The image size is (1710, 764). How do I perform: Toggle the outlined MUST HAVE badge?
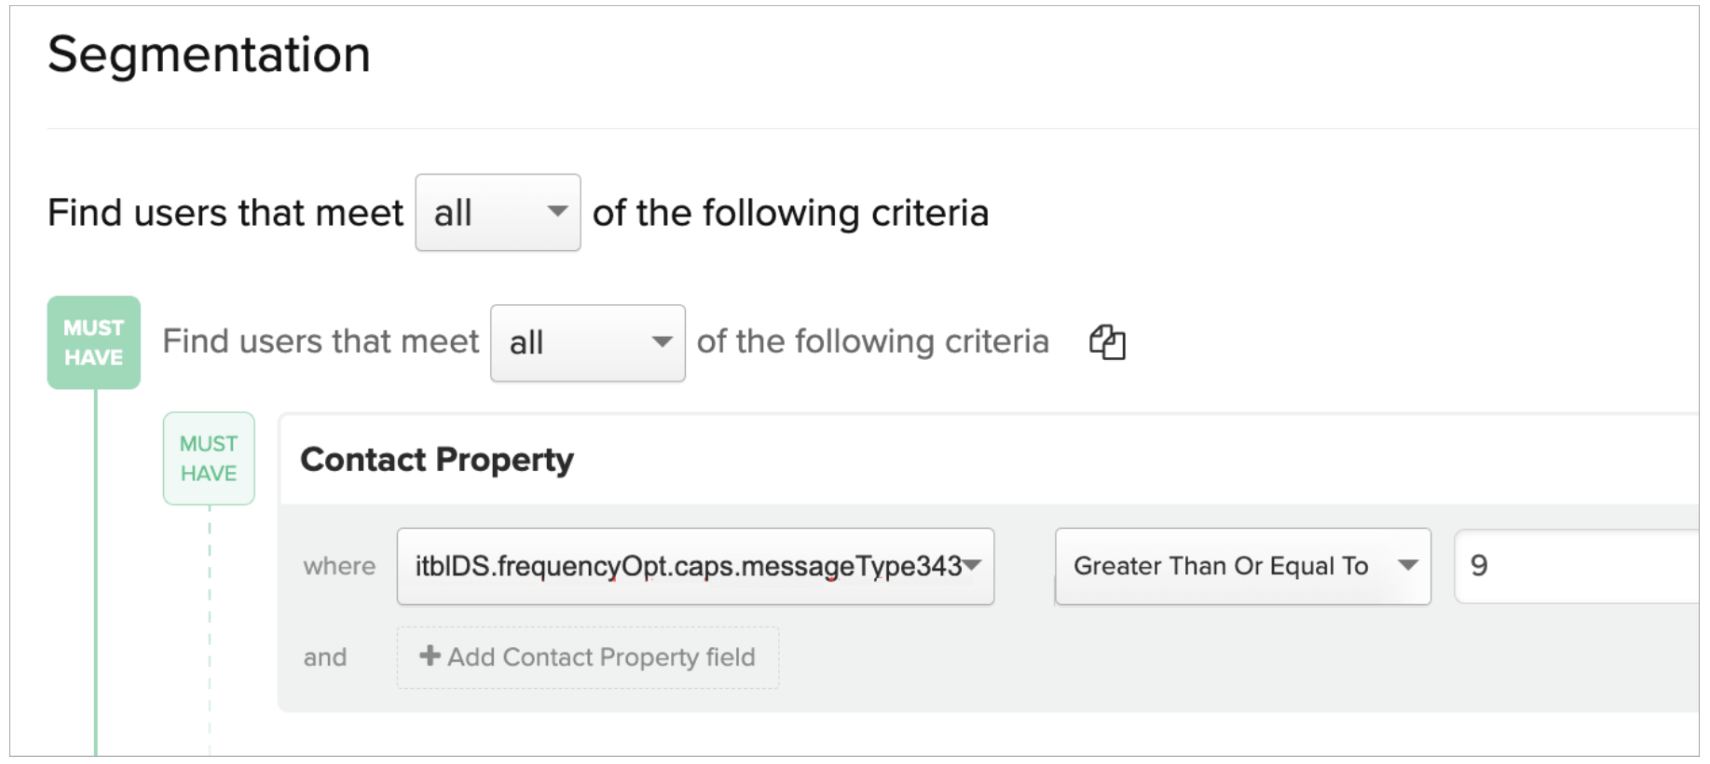point(209,458)
